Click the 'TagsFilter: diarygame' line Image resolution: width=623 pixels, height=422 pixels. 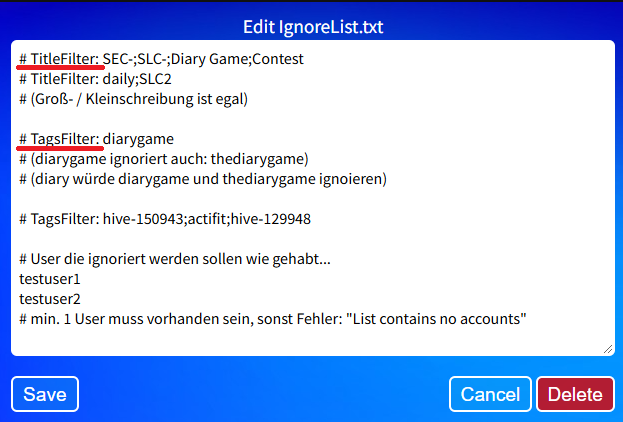point(97,139)
